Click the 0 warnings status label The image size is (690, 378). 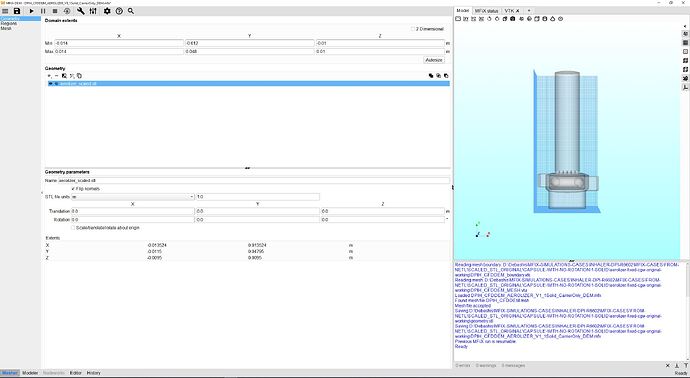(486, 366)
